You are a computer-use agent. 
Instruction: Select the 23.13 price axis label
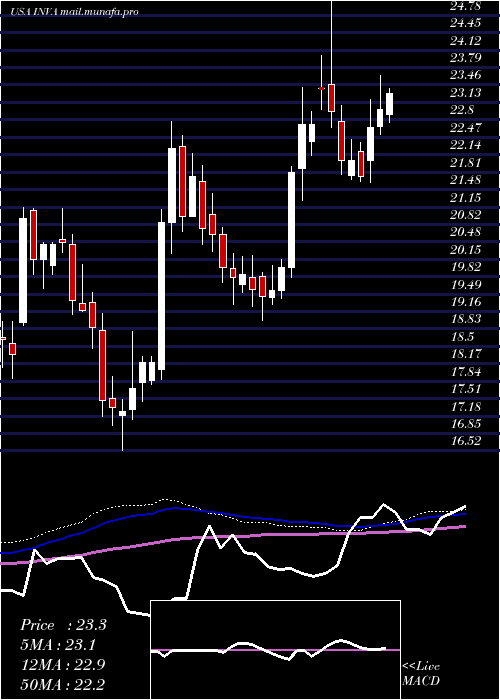(466, 93)
